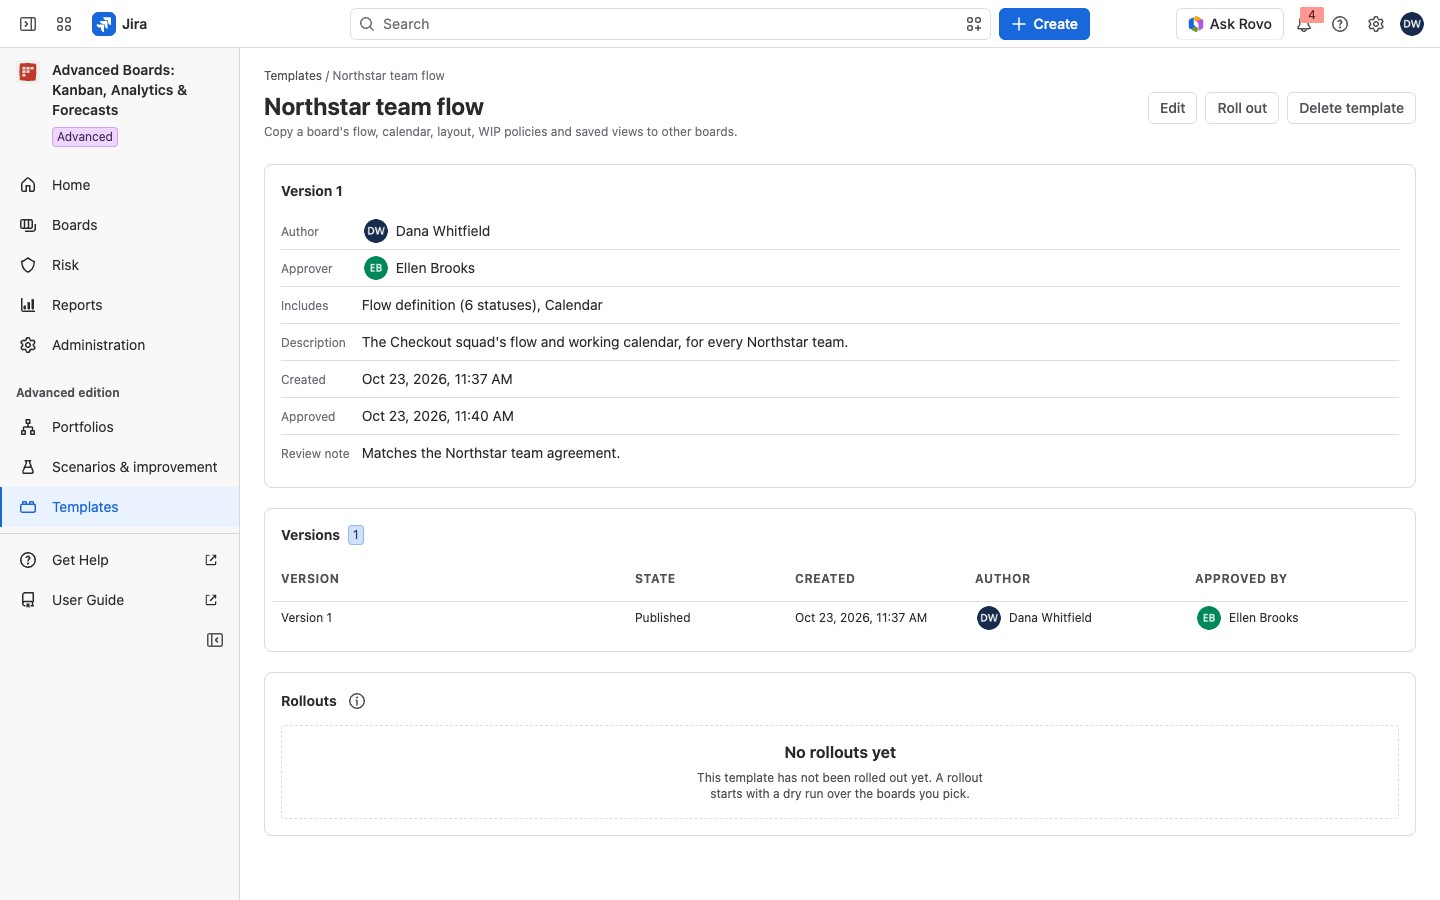Open Administration in the sidebar

pyautogui.click(x=120, y=345)
